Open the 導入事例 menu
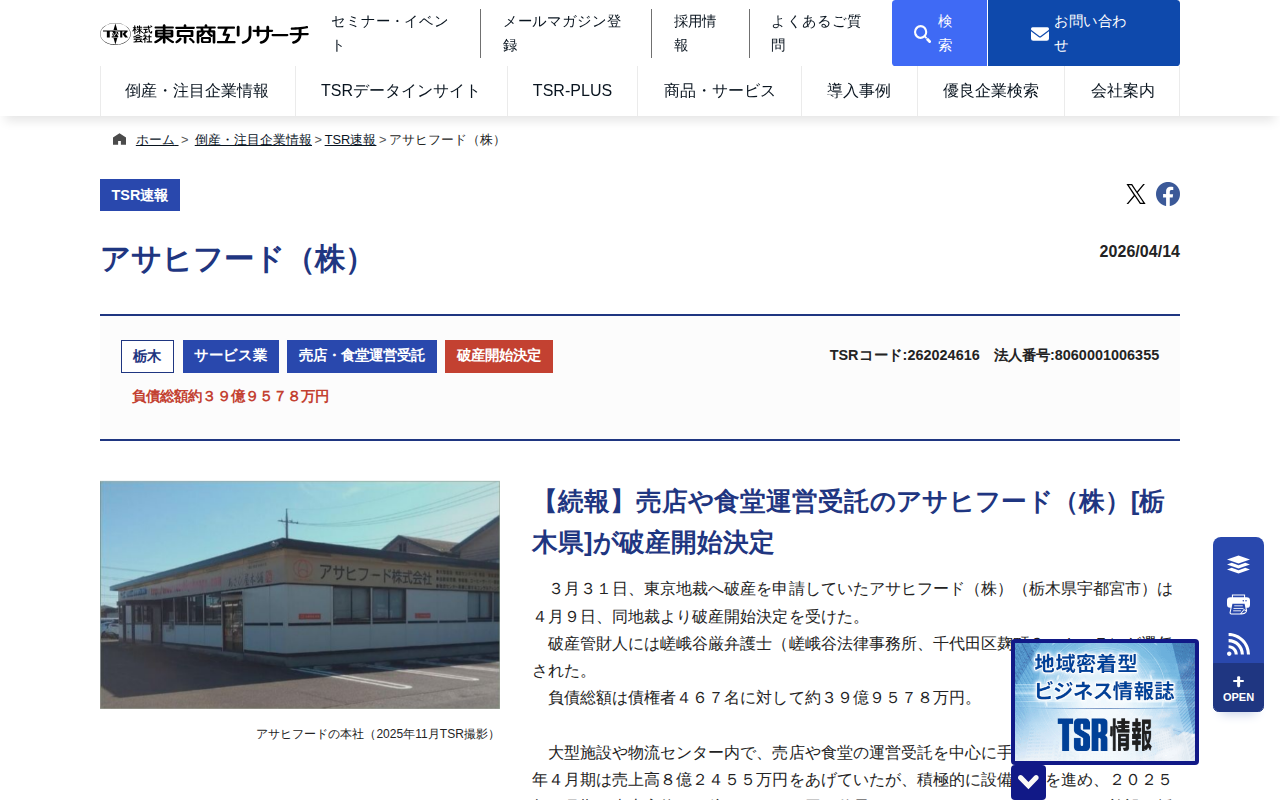This screenshot has width=1280, height=800. [x=859, y=91]
